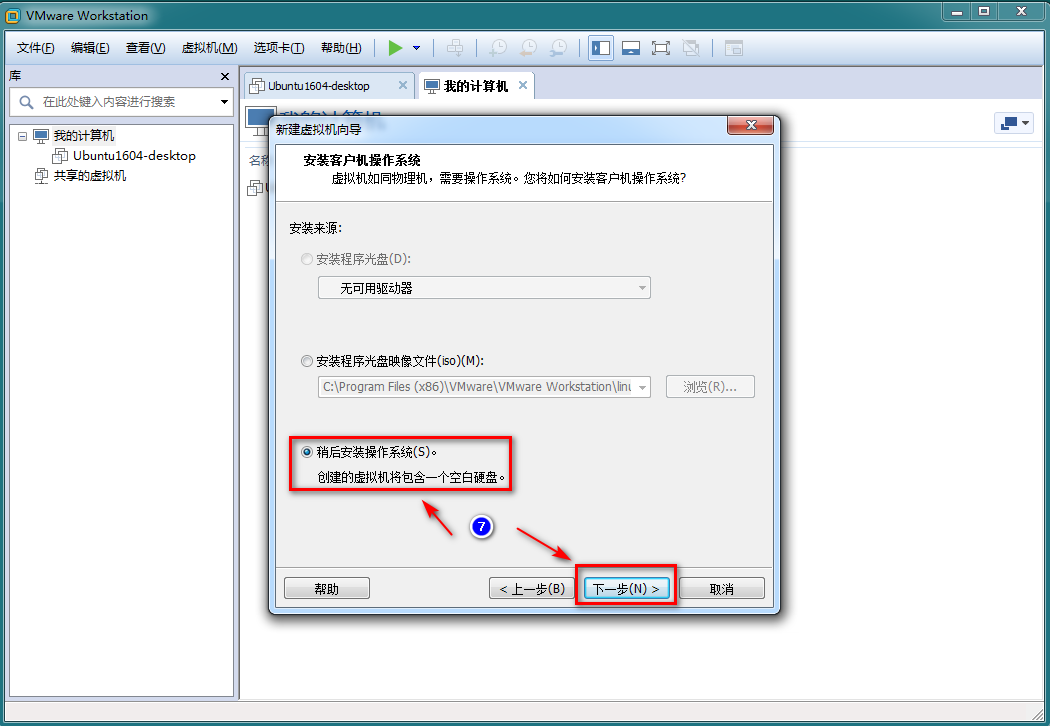
Task: Click the 安装来源: label text
Action: pos(315,228)
